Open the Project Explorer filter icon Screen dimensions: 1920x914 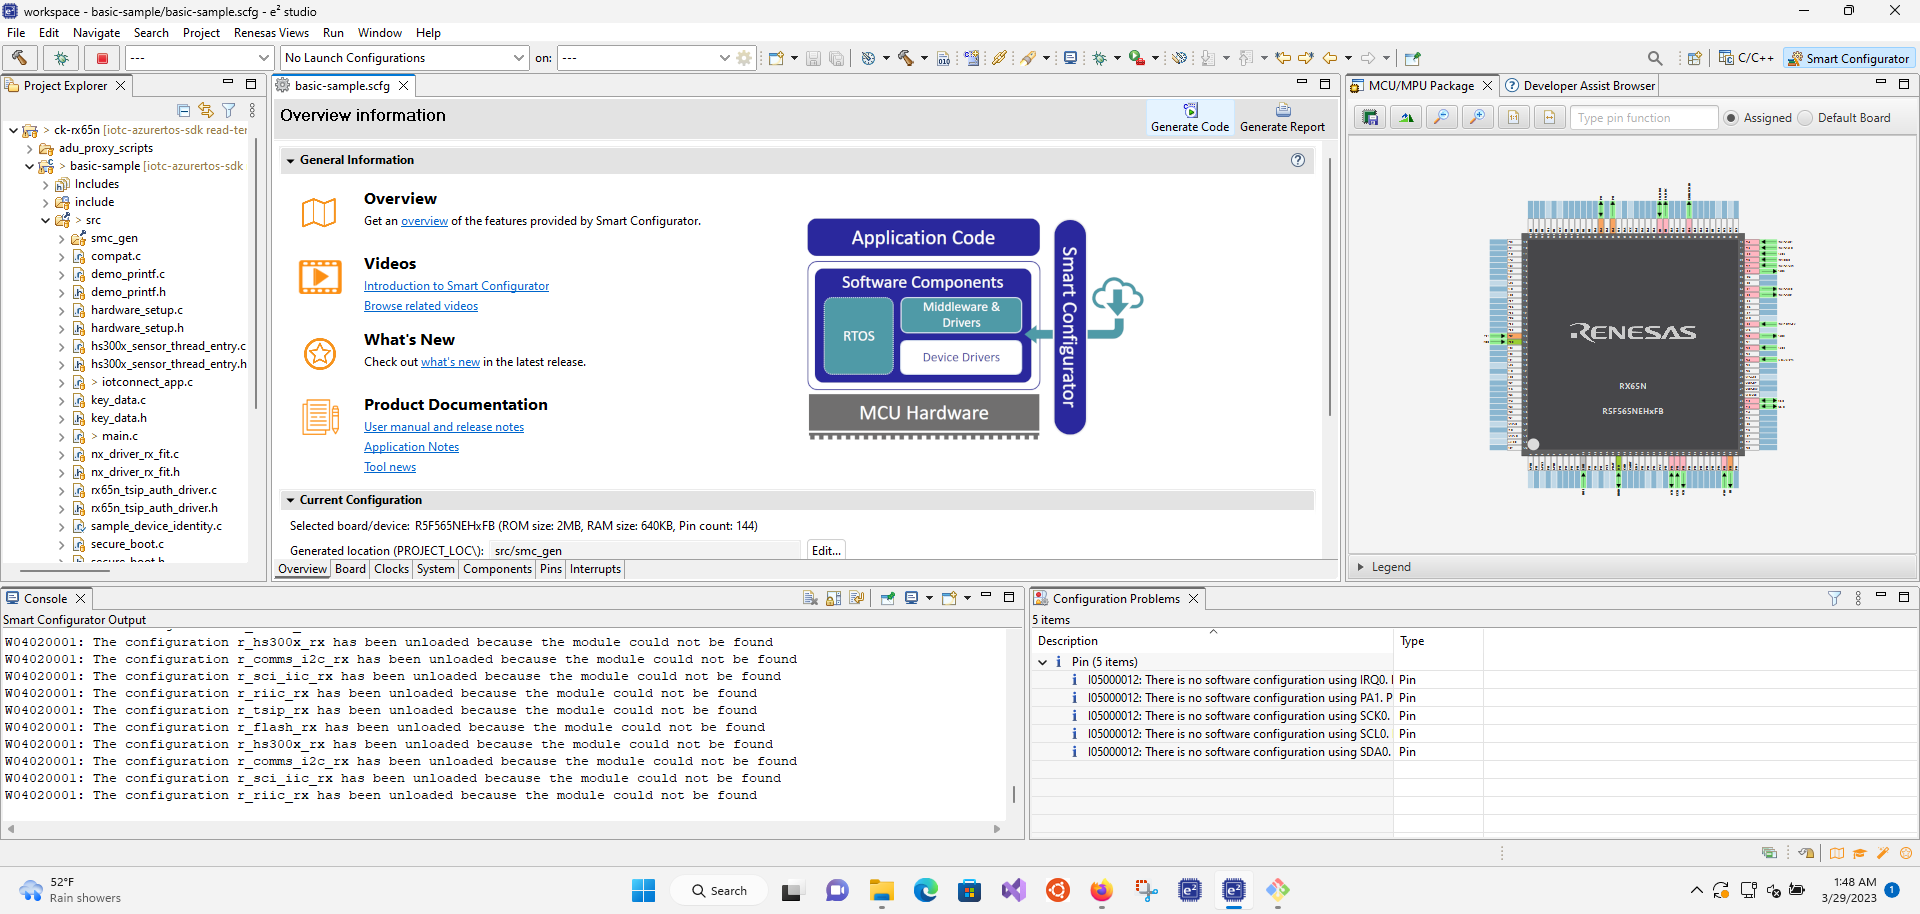(x=229, y=110)
